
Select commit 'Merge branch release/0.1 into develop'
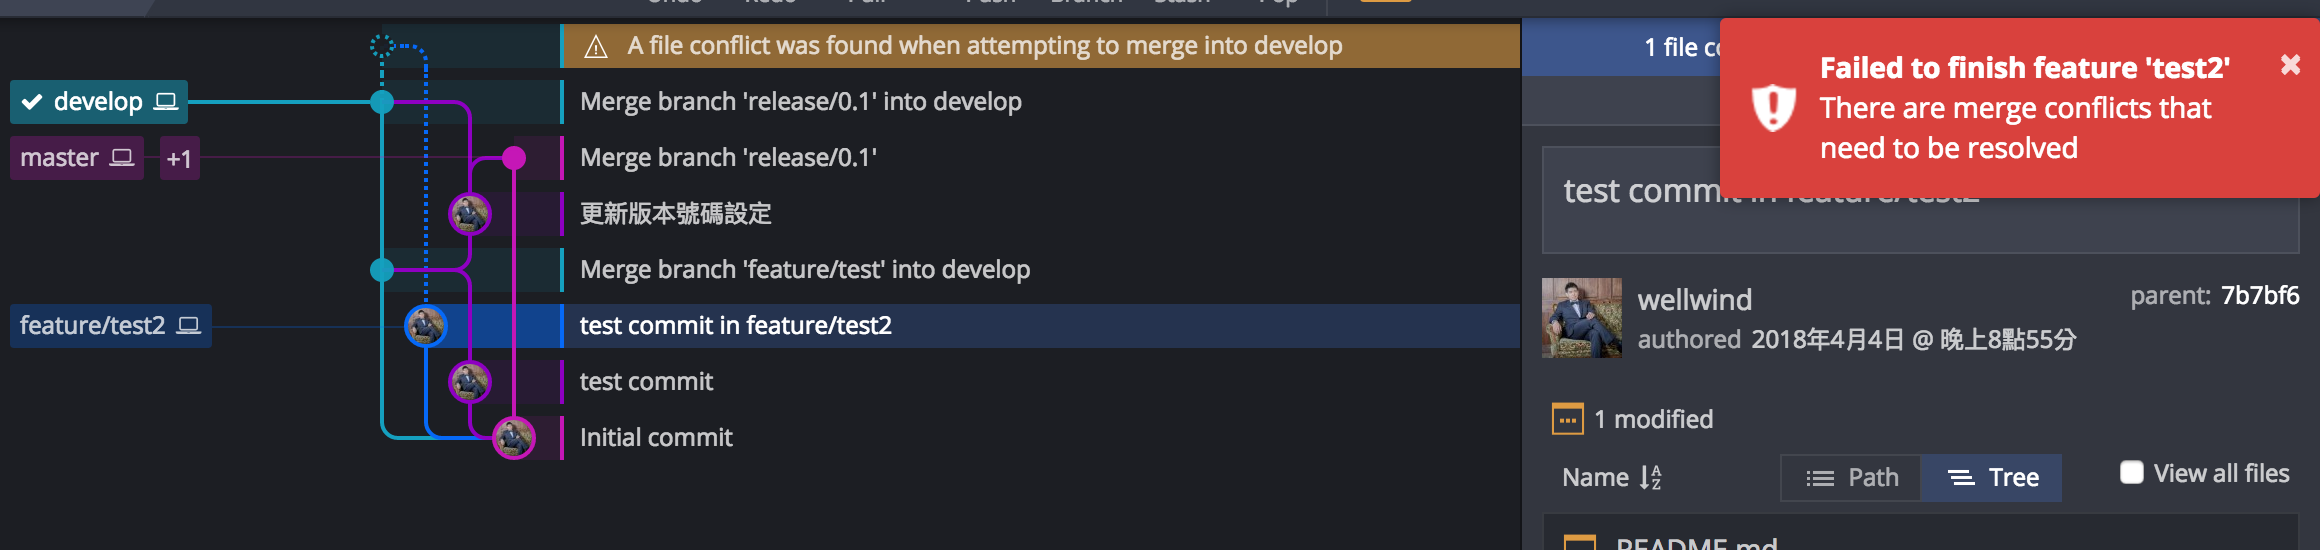[x=1040, y=102]
